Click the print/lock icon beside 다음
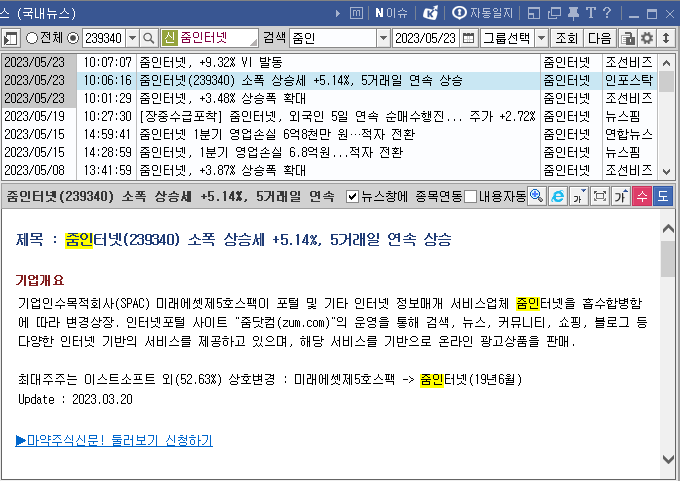 (x=628, y=39)
